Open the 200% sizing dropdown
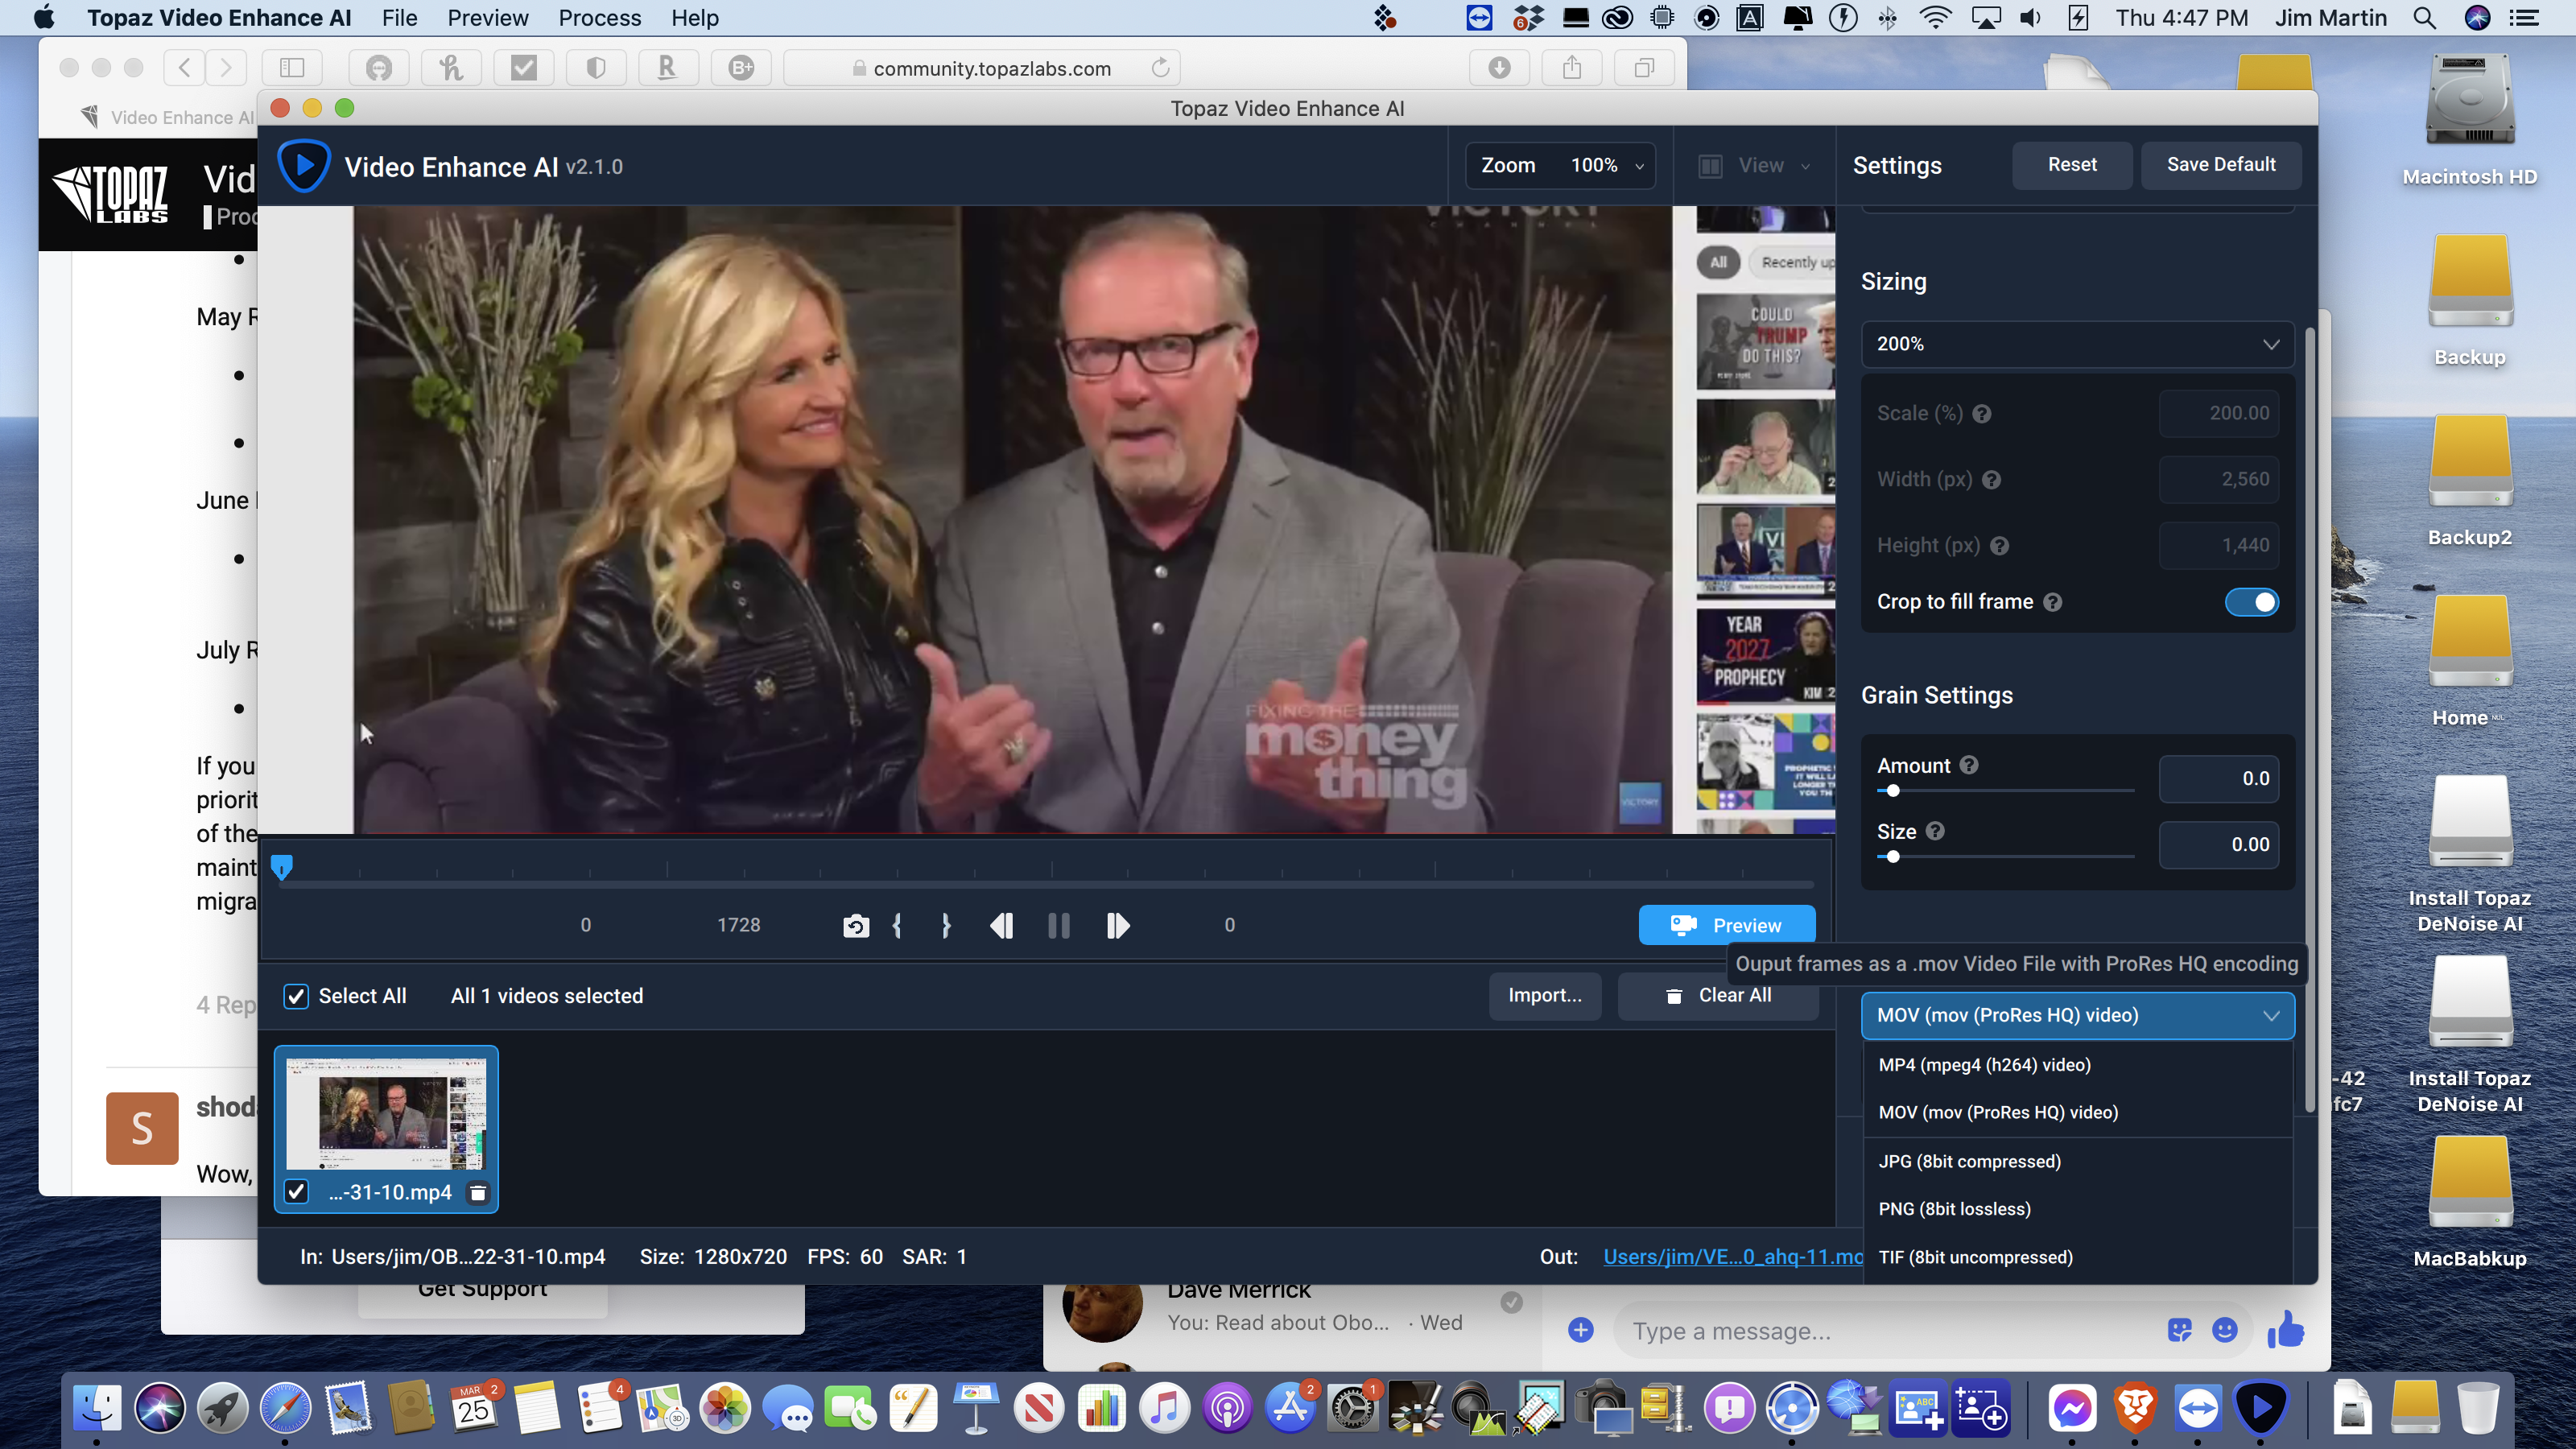The height and width of the screenshot is (1449, 2576). 2076,344
